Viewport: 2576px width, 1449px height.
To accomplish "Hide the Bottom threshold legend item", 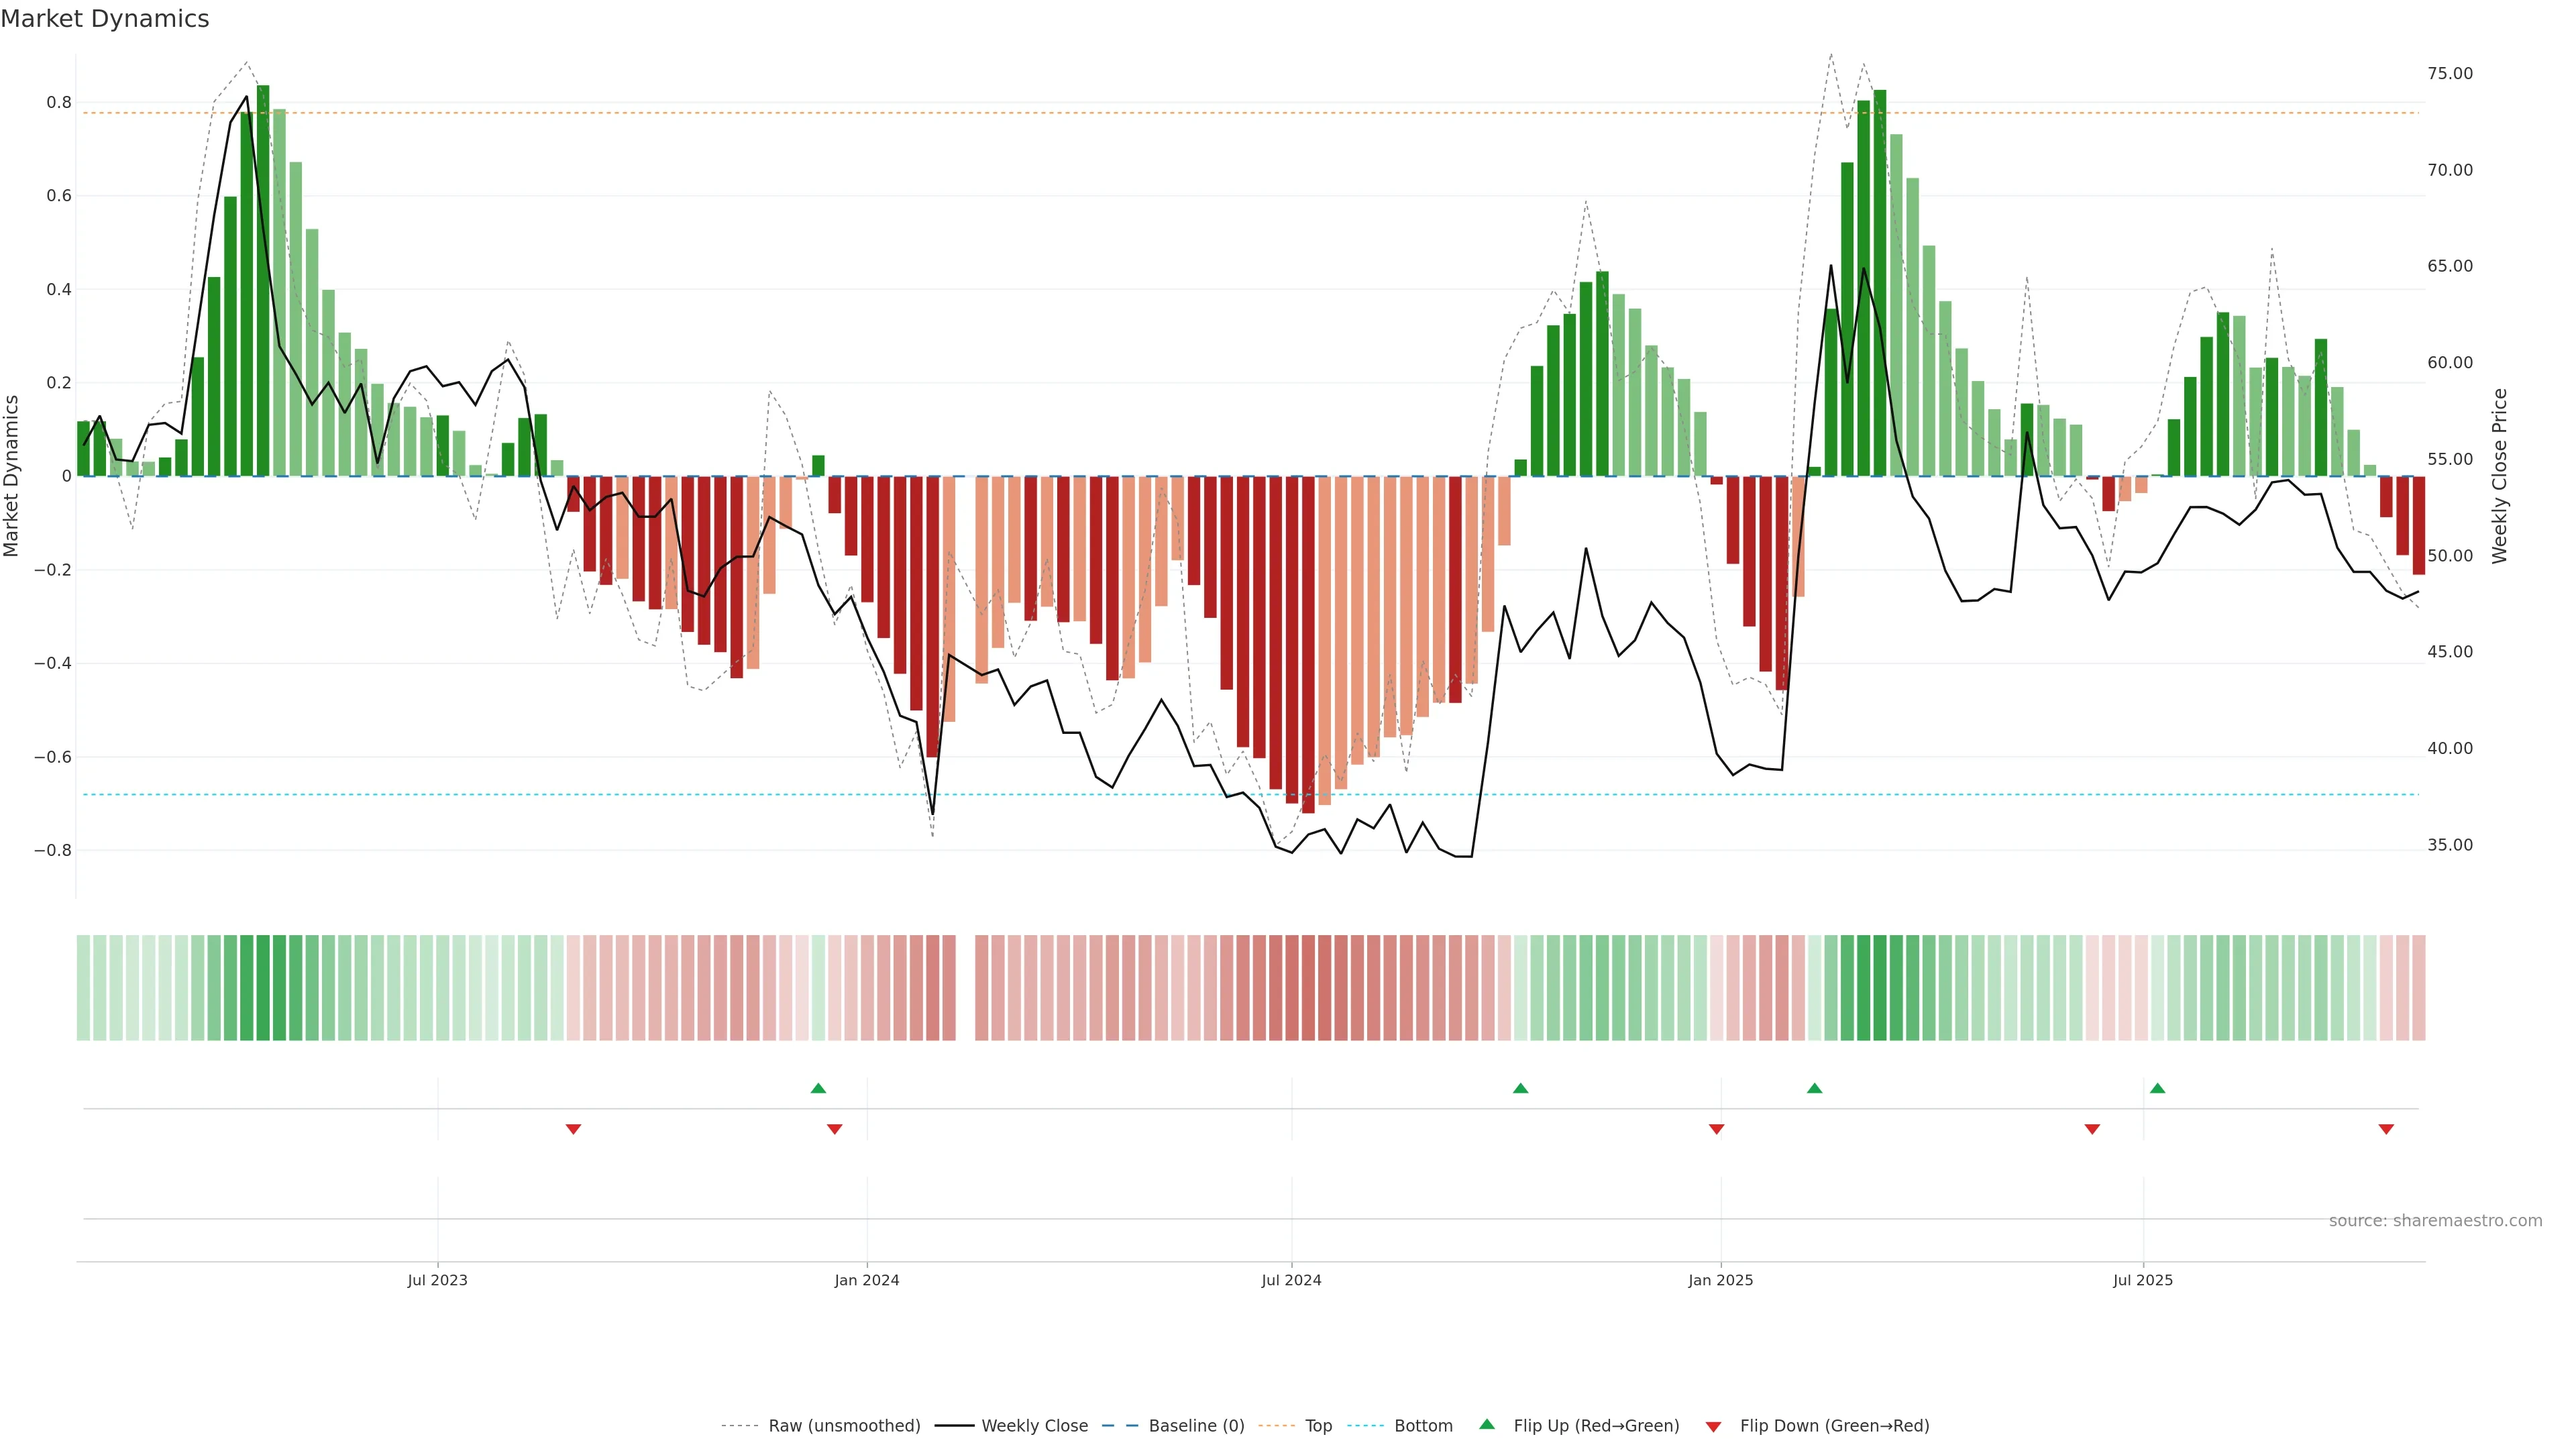I will 1423,1426.
